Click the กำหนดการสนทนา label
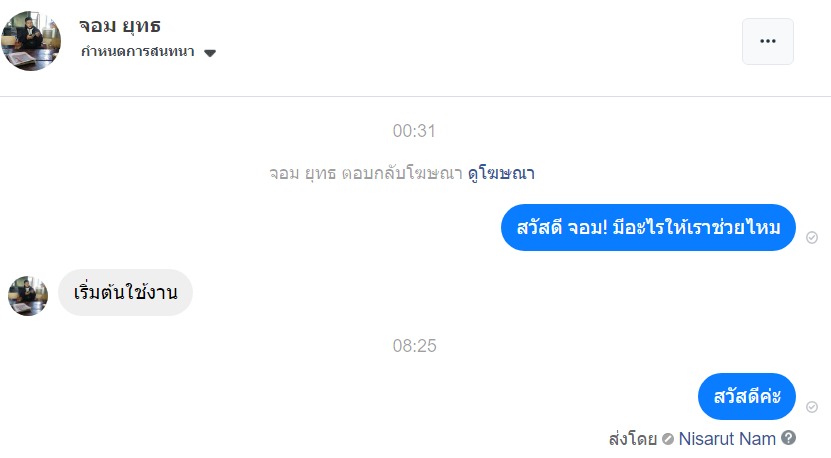The height and width of the screenshot is (458, 831). pos(138,52)
